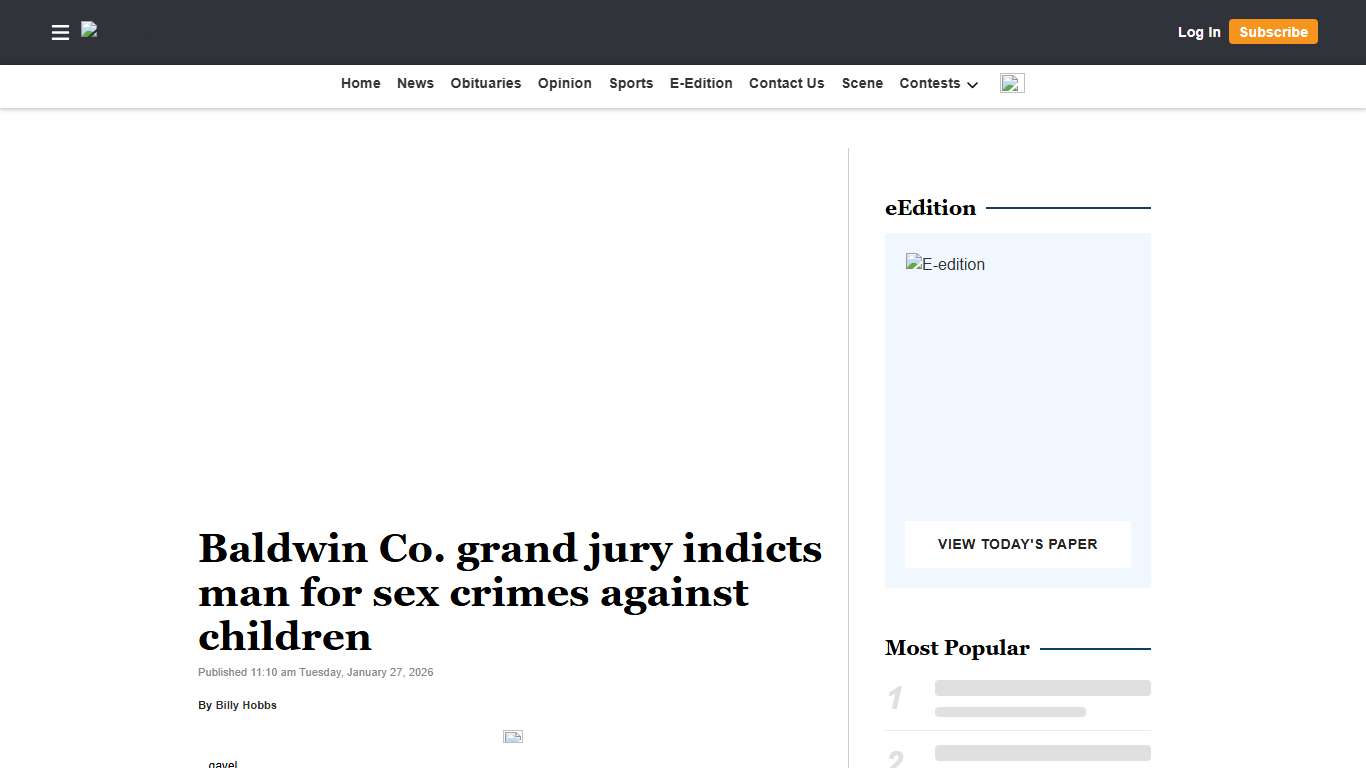The height and width of the screenshot is (768, 1366).
Task: Expand the Contests dropdown chevron
Action: (971, 86)
